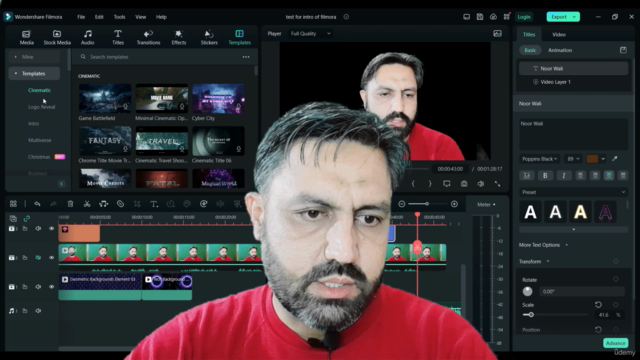This screenshot has height=360, width=640.
Task: Mute the green-screen video track
Action: (x=38, y=258)
